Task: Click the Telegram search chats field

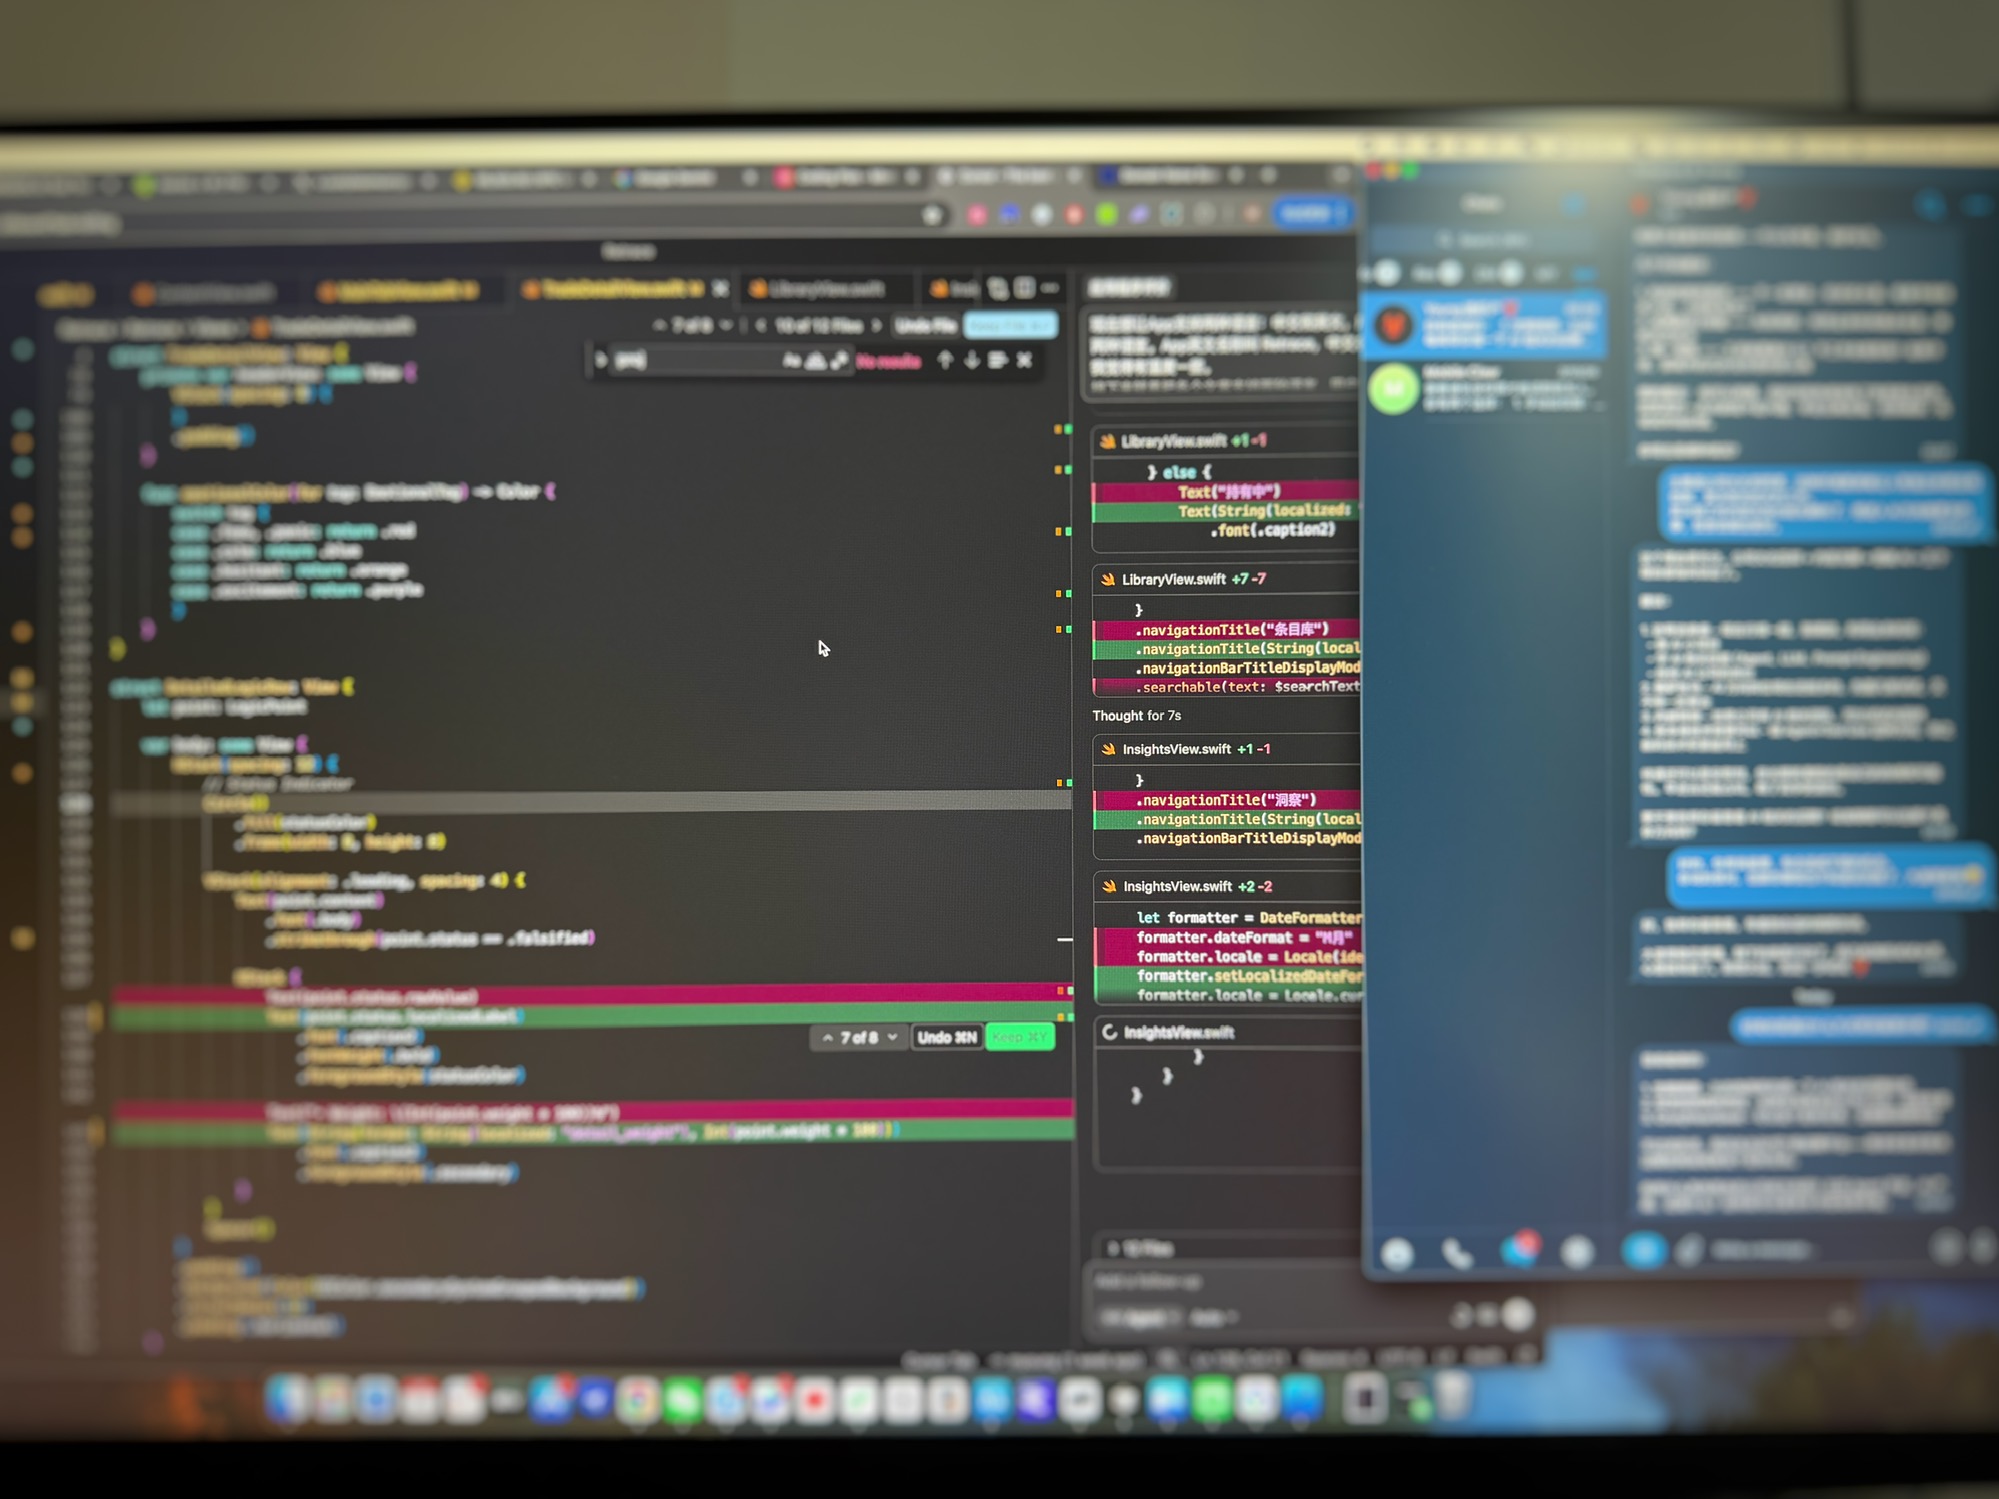Action: [x=1484, y=241]
